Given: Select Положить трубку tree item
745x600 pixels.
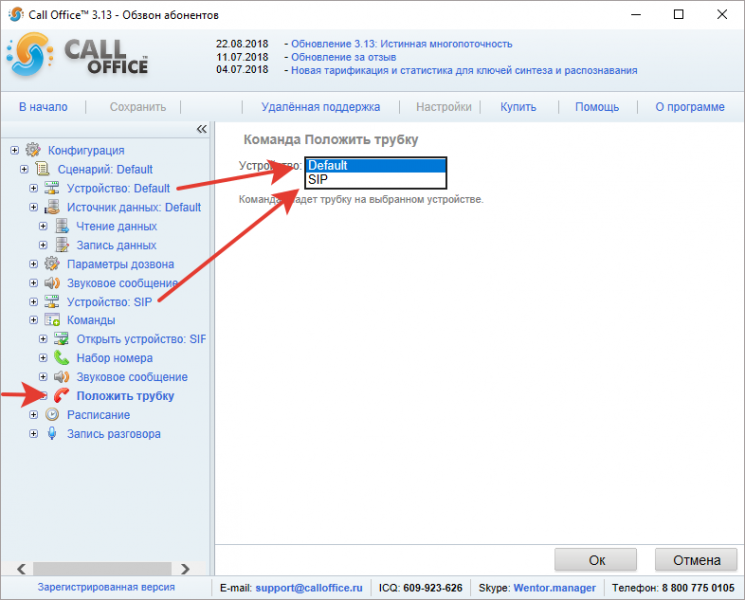Looking at the screenshot, I should [125, 396].
